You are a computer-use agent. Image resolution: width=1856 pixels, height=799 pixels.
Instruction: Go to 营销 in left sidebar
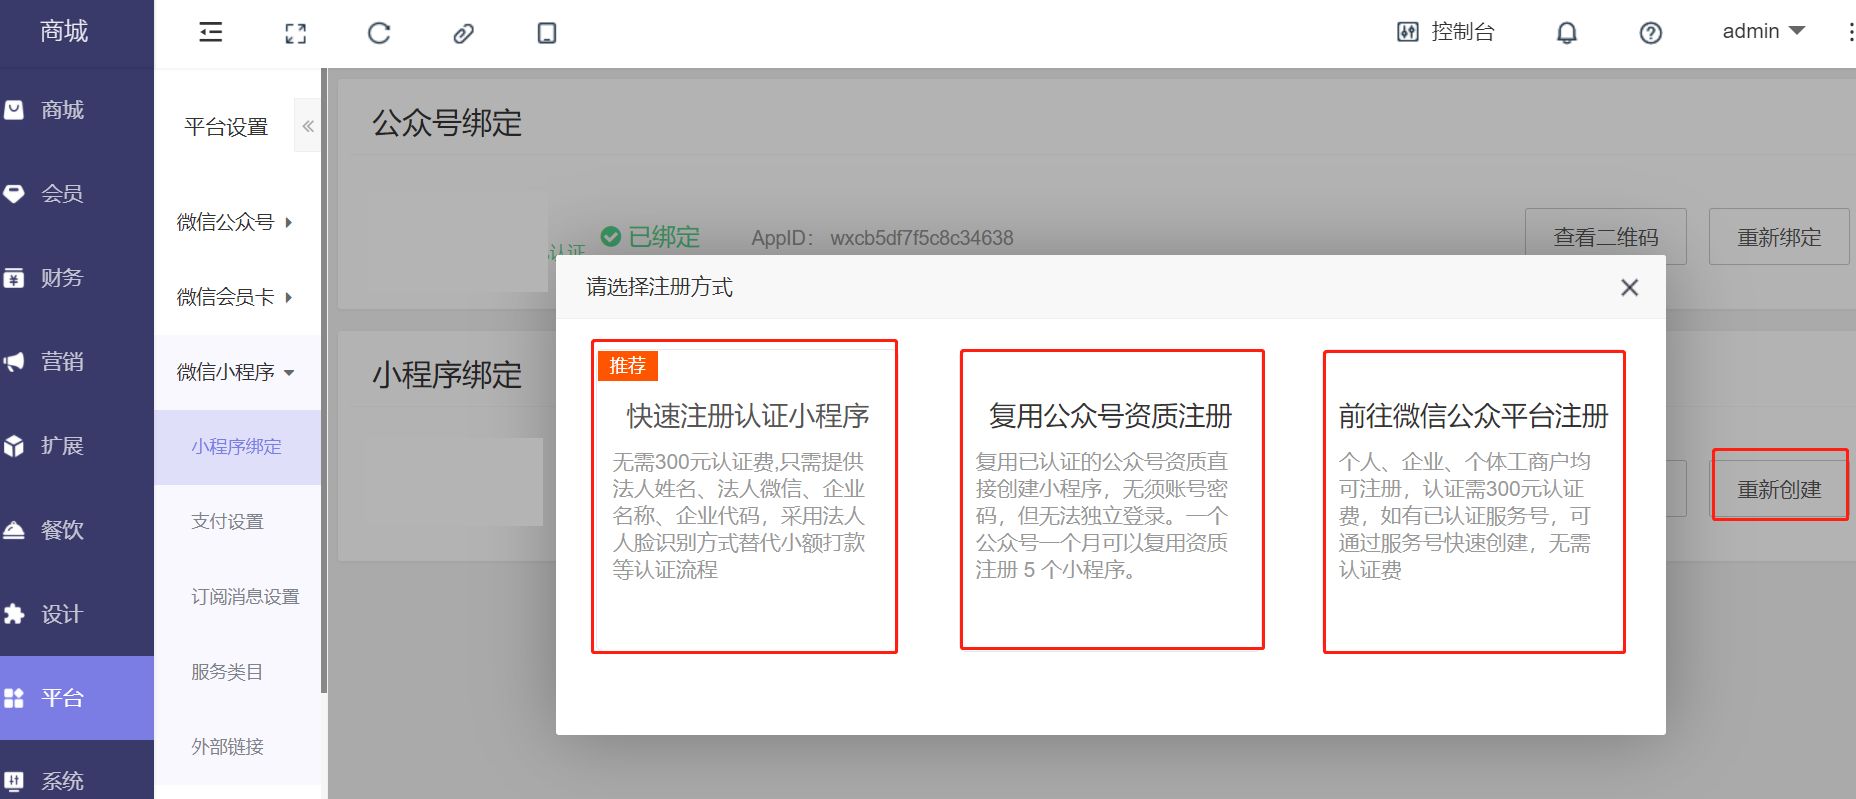click(x=62, y=362)
